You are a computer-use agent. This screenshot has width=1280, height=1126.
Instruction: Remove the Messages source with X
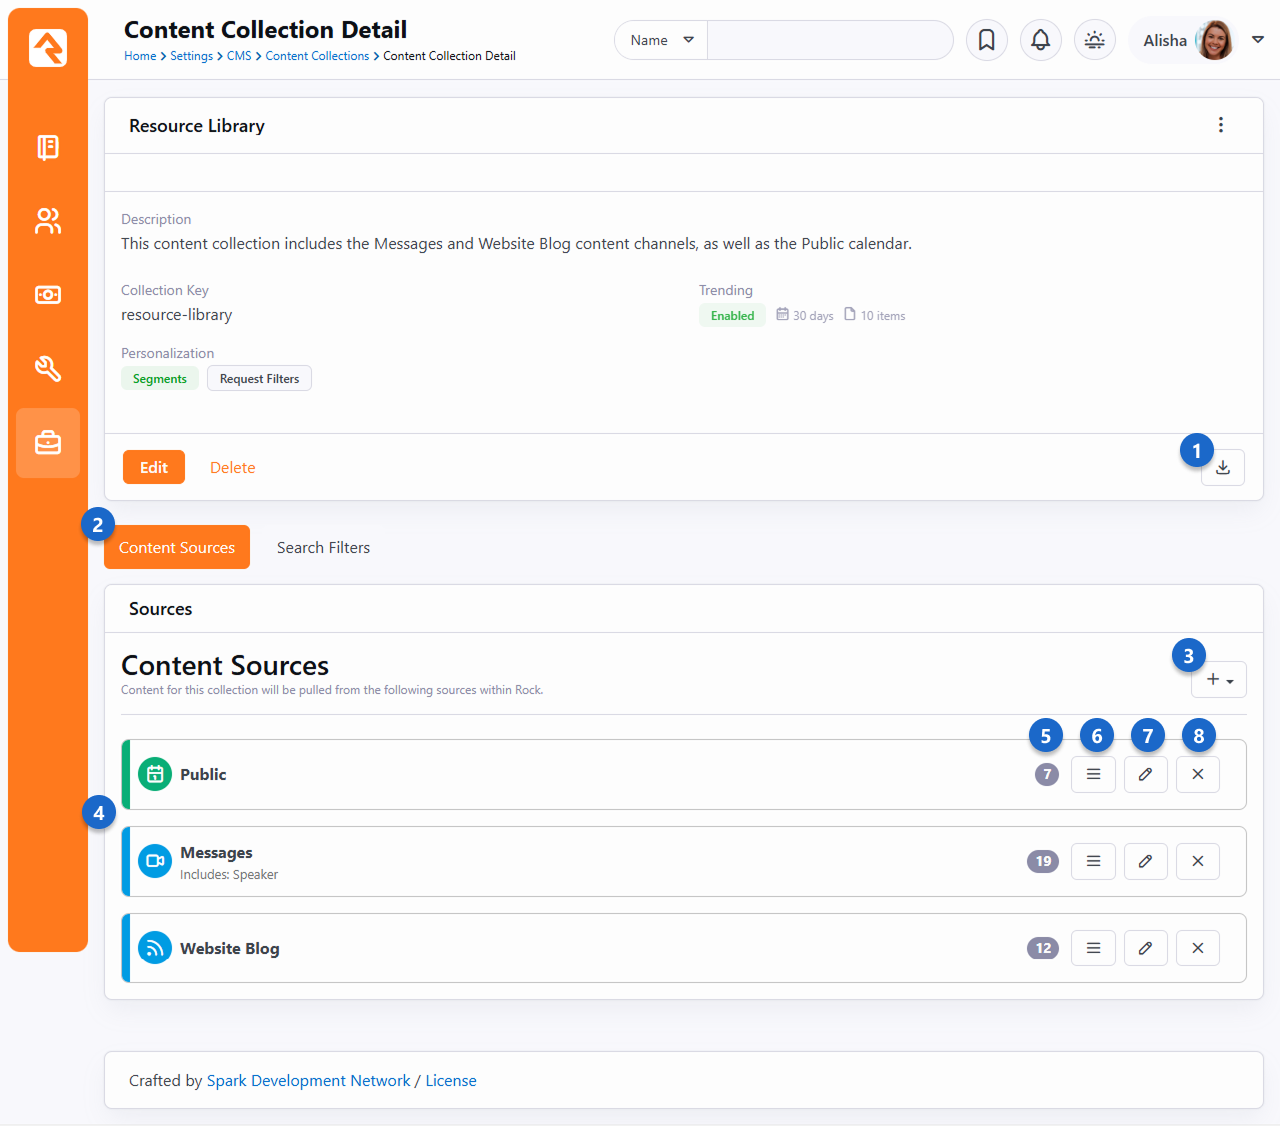1198,861
